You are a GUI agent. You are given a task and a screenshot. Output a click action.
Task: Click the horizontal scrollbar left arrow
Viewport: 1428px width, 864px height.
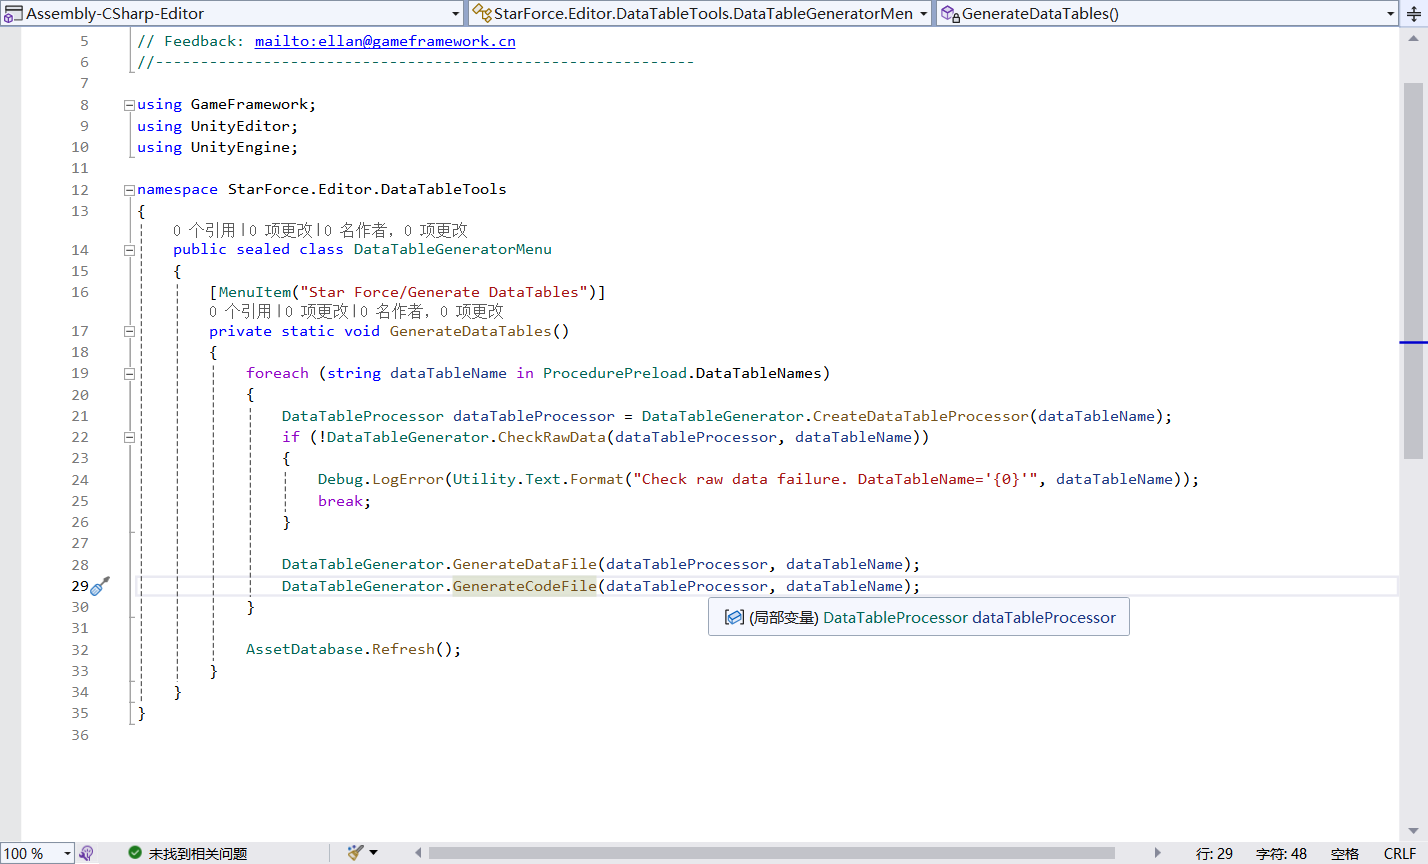420,853
